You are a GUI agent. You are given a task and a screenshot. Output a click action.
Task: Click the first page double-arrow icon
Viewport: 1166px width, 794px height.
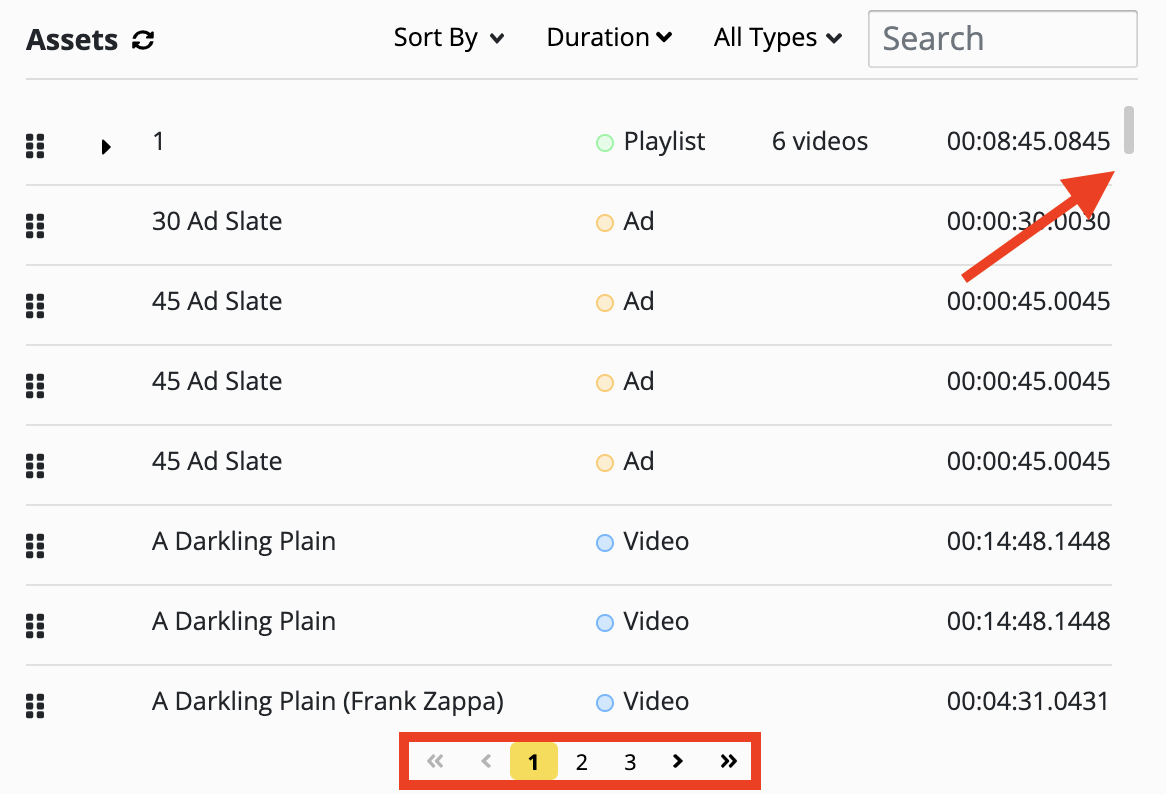point(435,762)
